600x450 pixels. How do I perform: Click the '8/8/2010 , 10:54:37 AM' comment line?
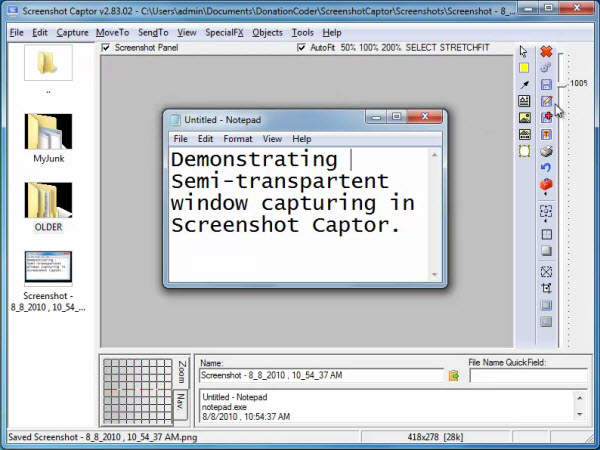point(246,416)
